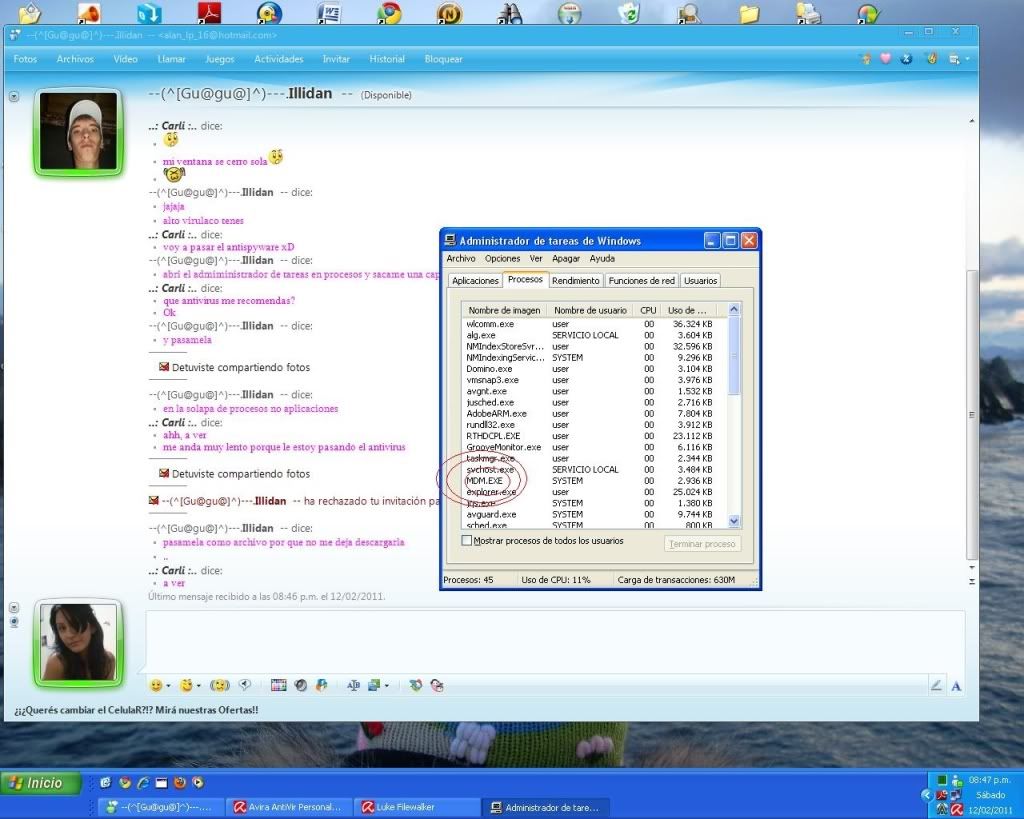Collapse the contact's display picture panel

point(14,97)
